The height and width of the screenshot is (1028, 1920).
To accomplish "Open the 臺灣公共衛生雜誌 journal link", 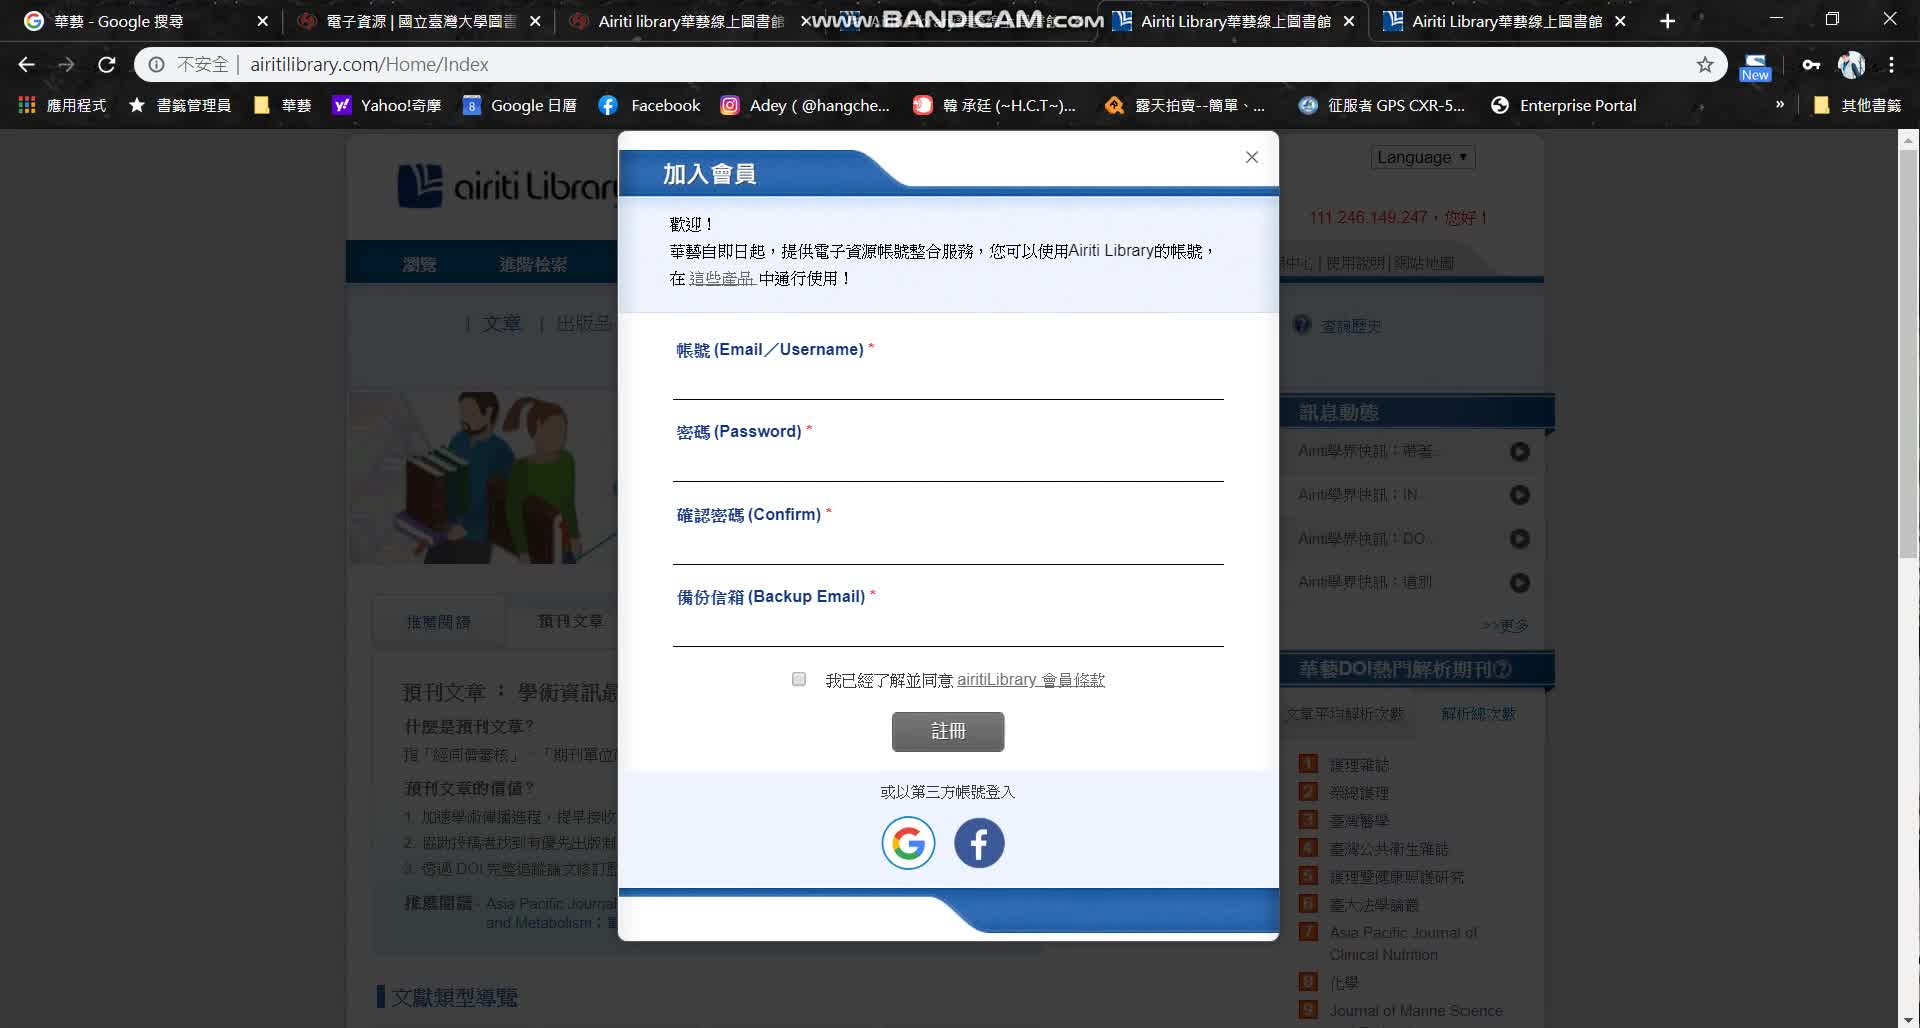I will pos(1388,849).
